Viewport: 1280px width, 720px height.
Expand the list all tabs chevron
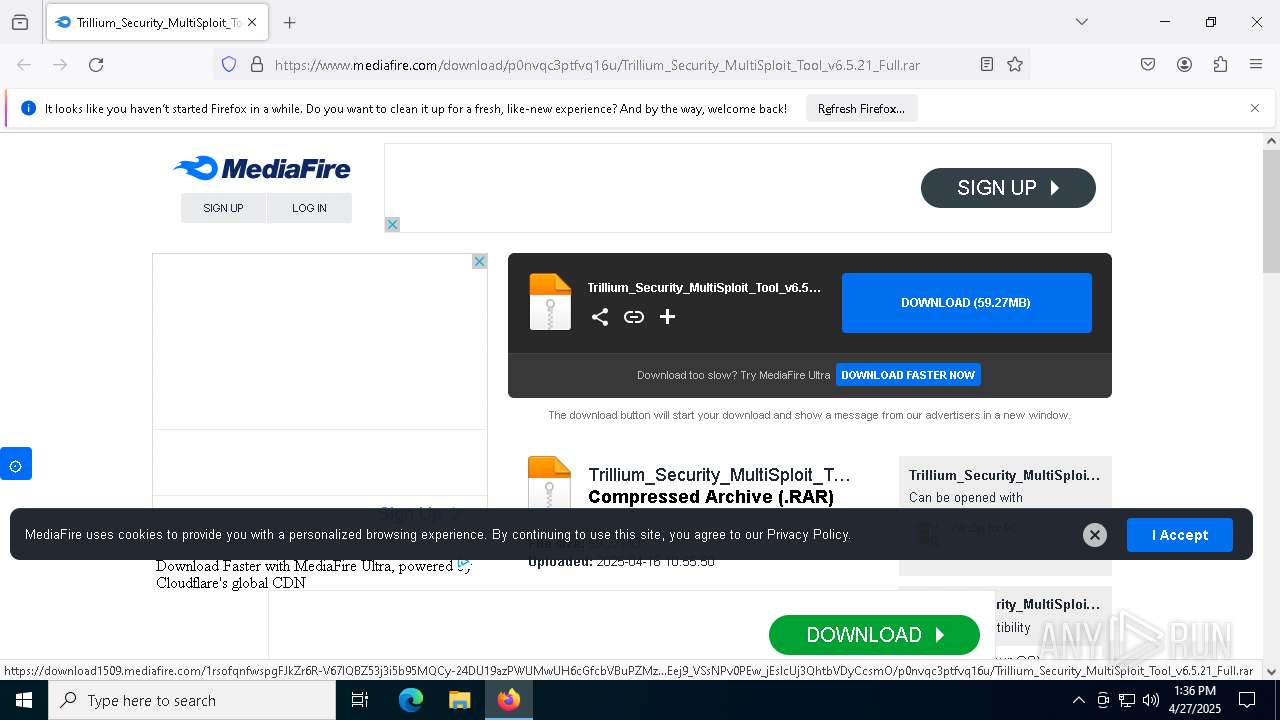tap(1081, 22)
